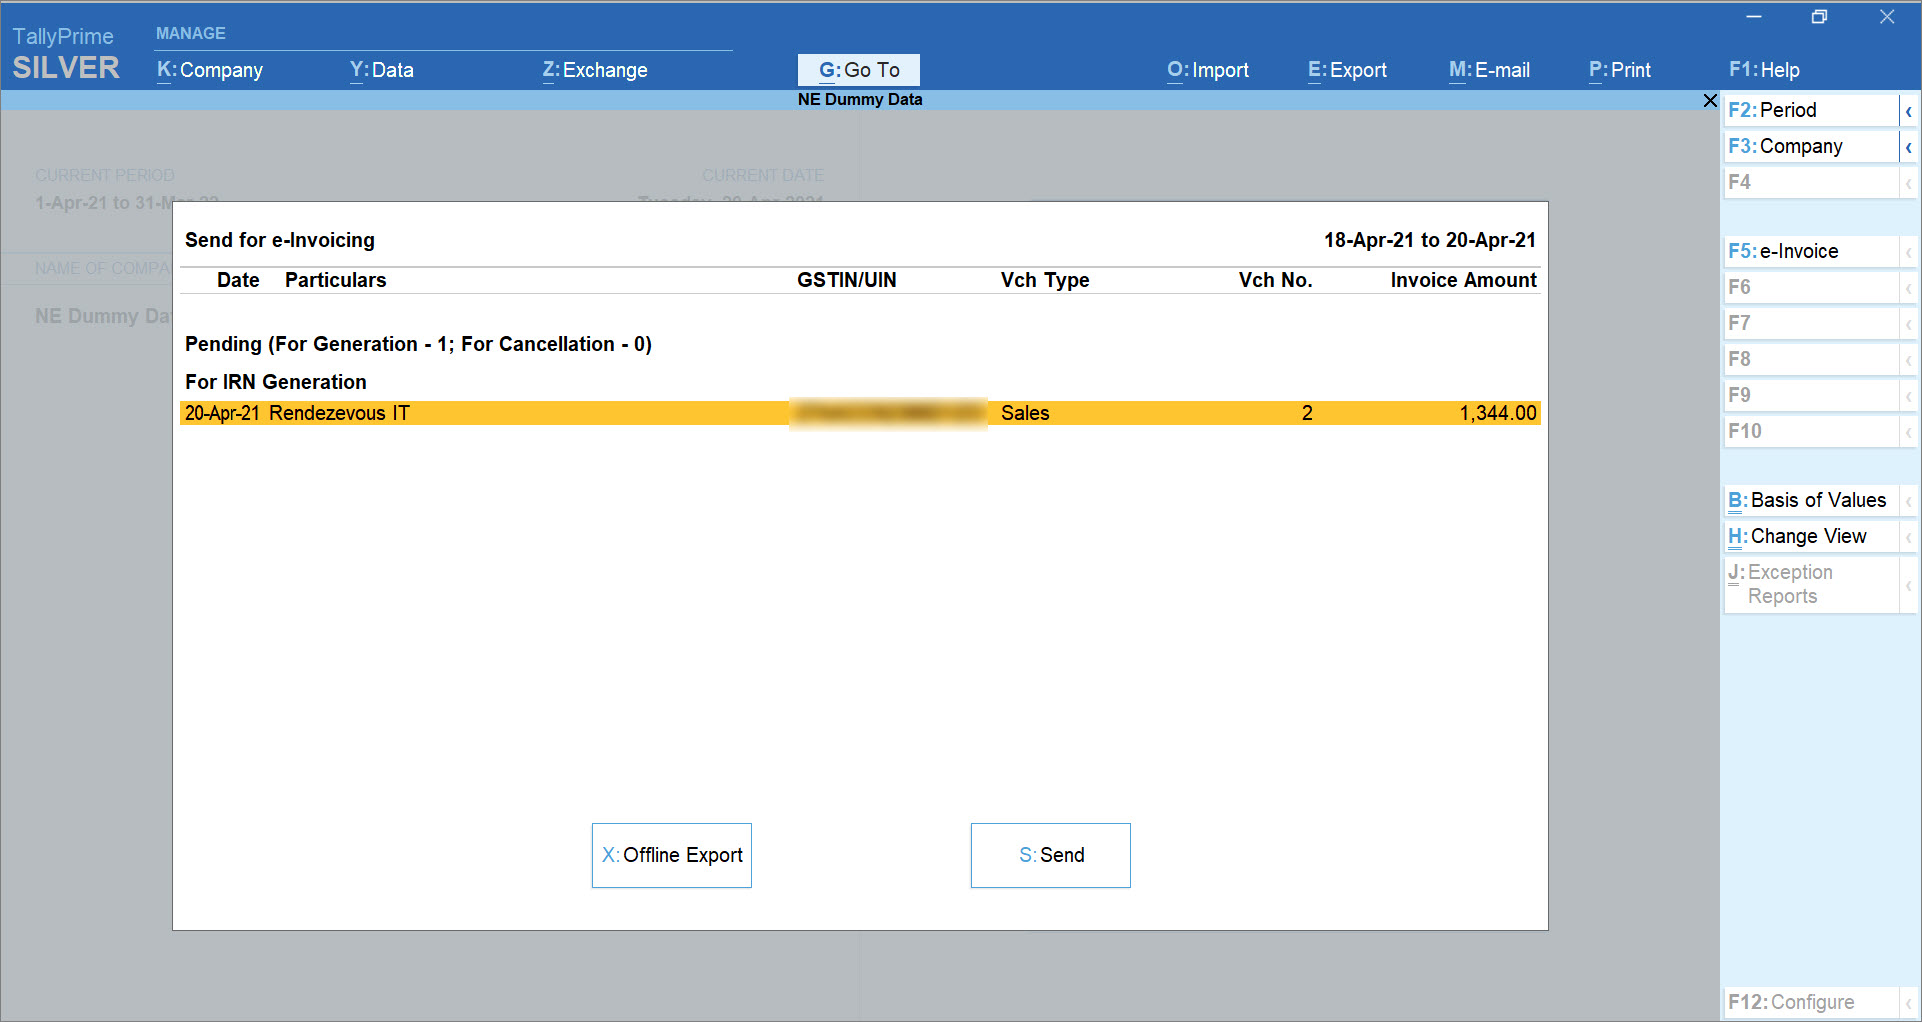Click the S: Send button

click(x=1051, y=855)
